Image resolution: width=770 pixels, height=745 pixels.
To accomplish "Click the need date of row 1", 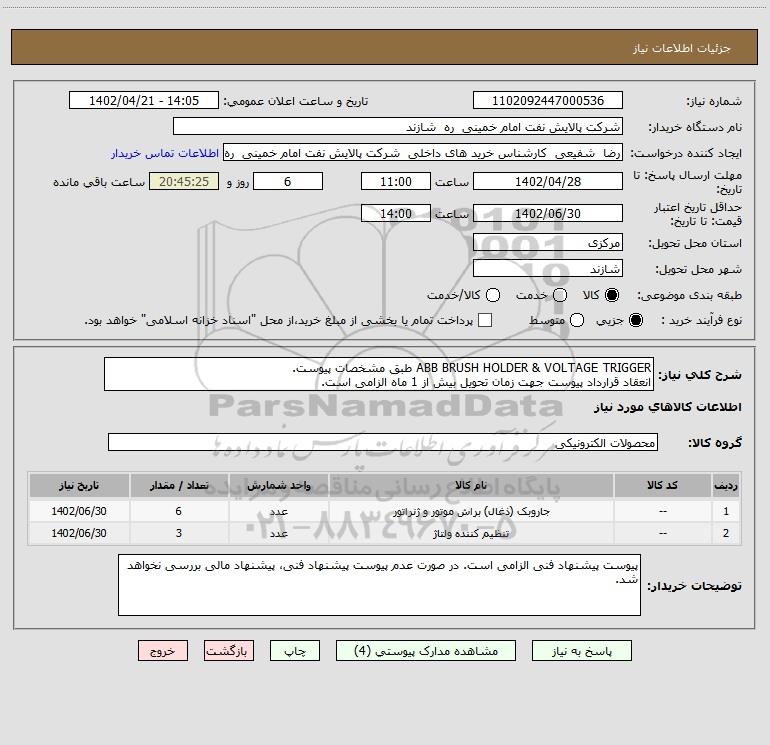I will pos(79,511).
